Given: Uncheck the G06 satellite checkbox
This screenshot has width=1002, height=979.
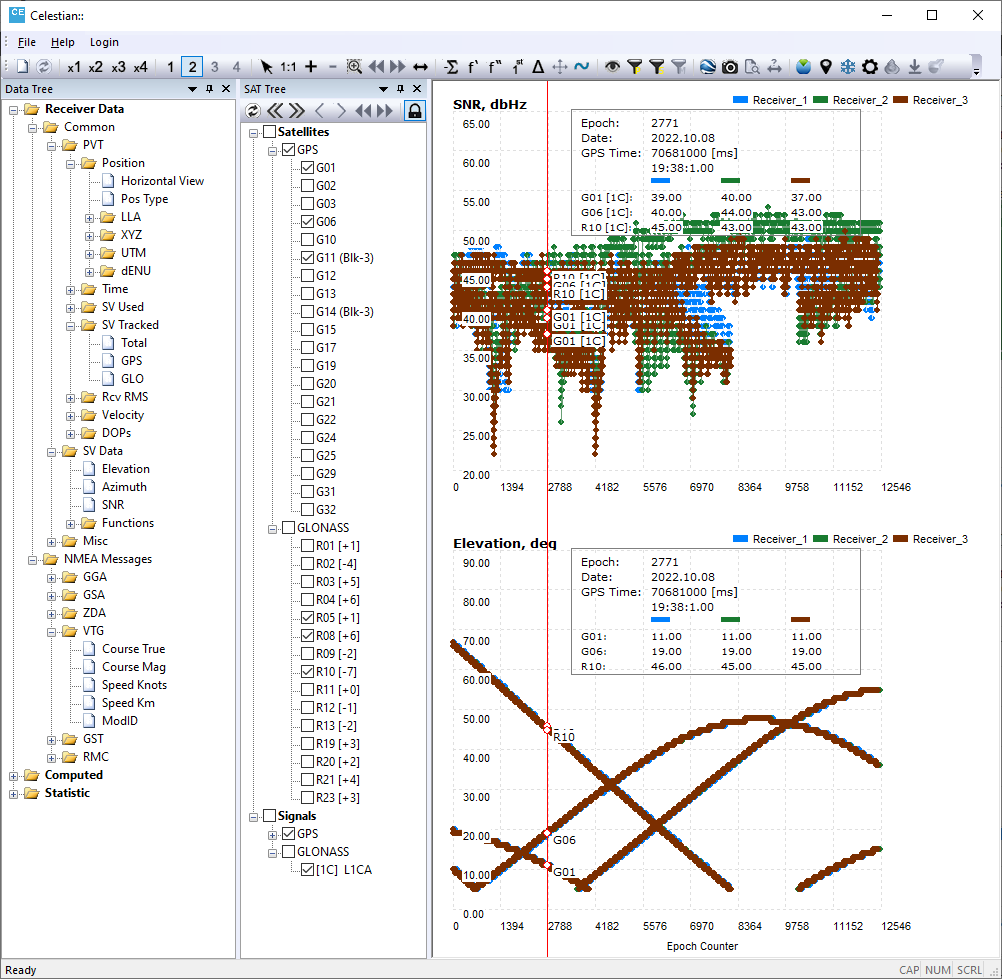Looking at the screenshot, I should point(308,222).
